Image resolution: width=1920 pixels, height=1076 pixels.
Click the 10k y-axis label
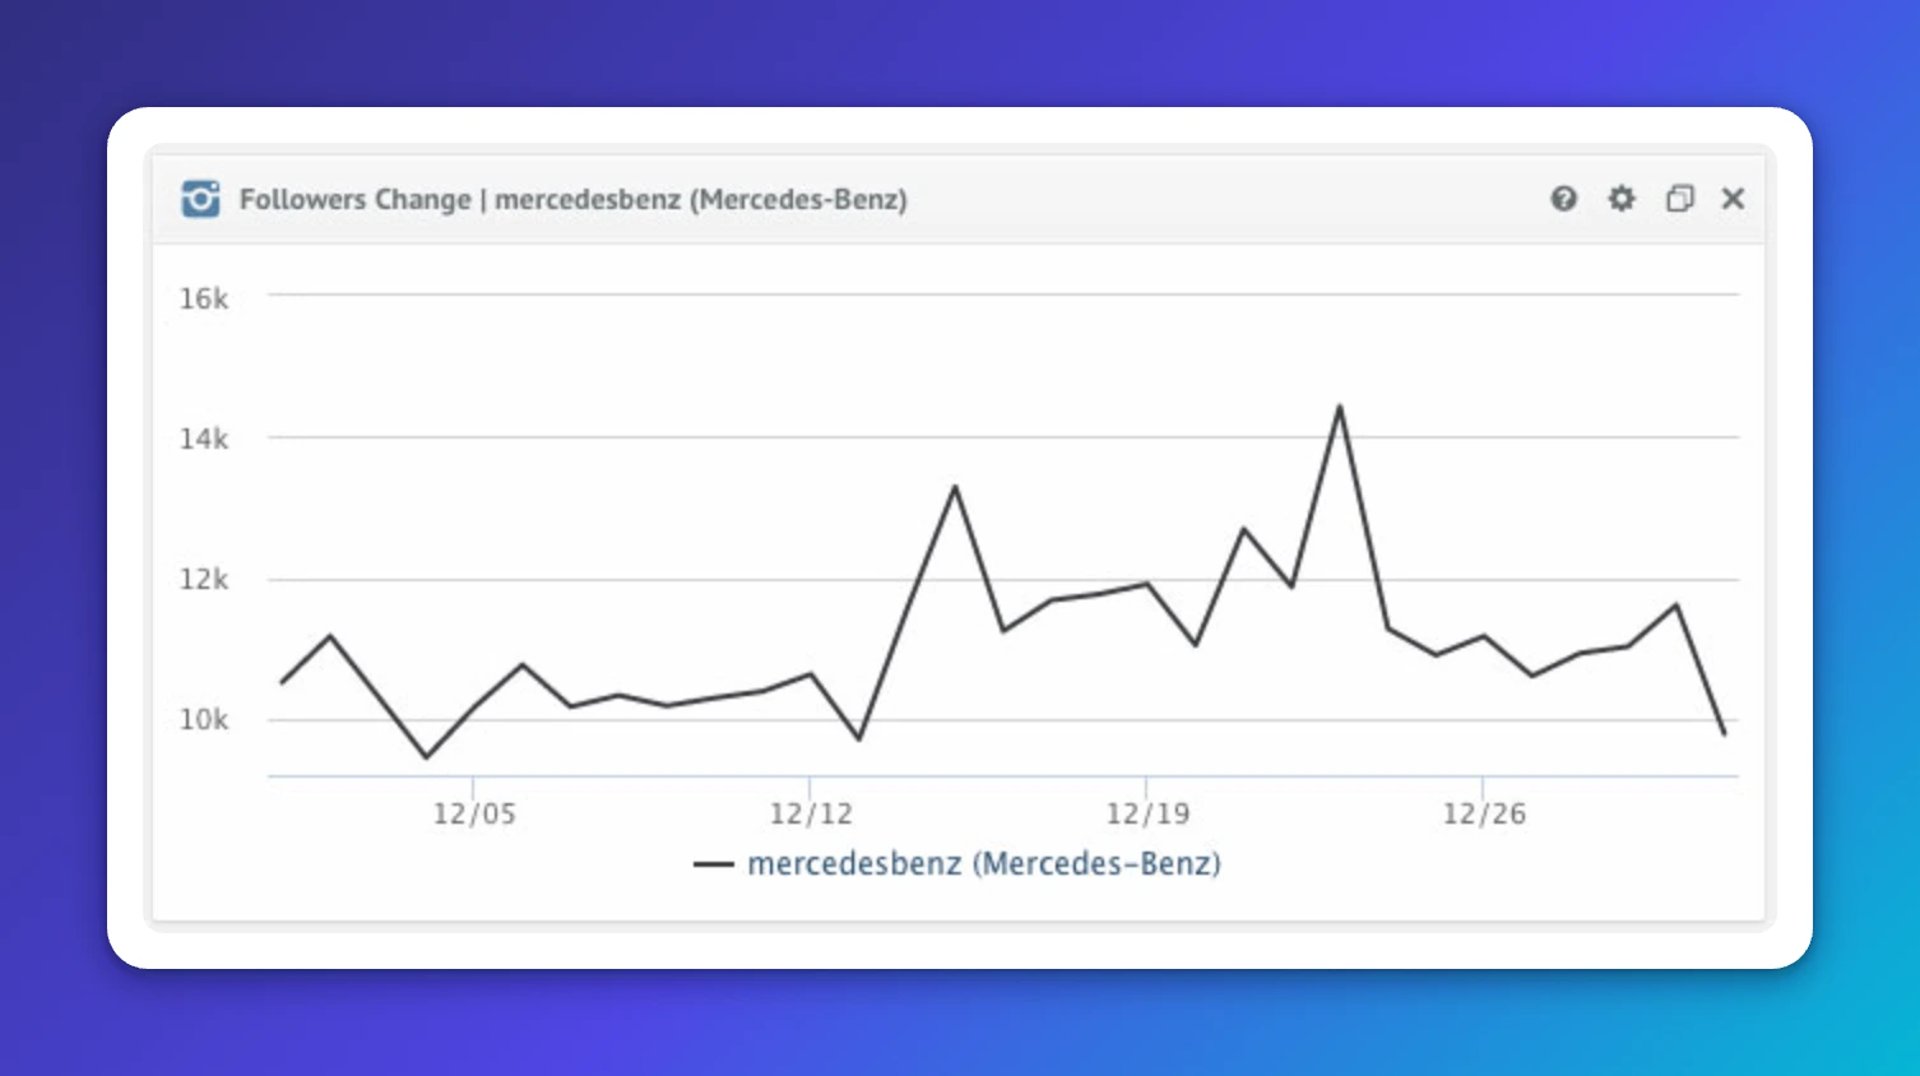[204, 720]
